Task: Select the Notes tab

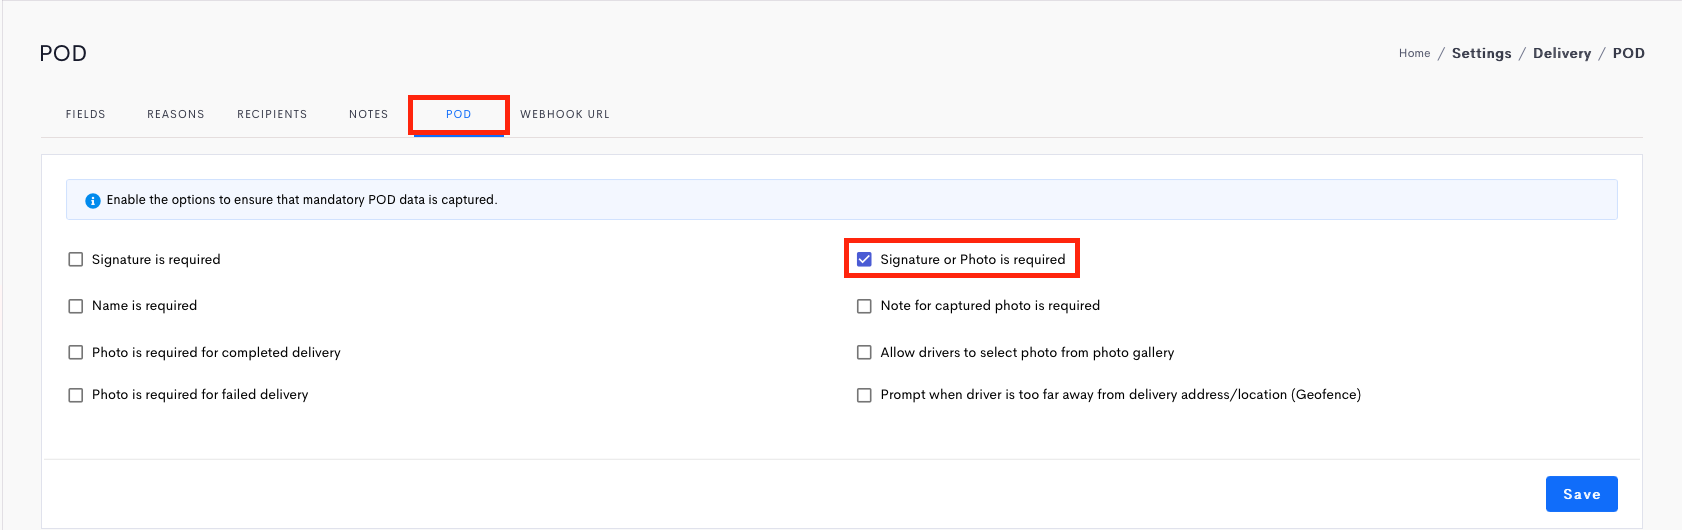Action: coord(369,114)
